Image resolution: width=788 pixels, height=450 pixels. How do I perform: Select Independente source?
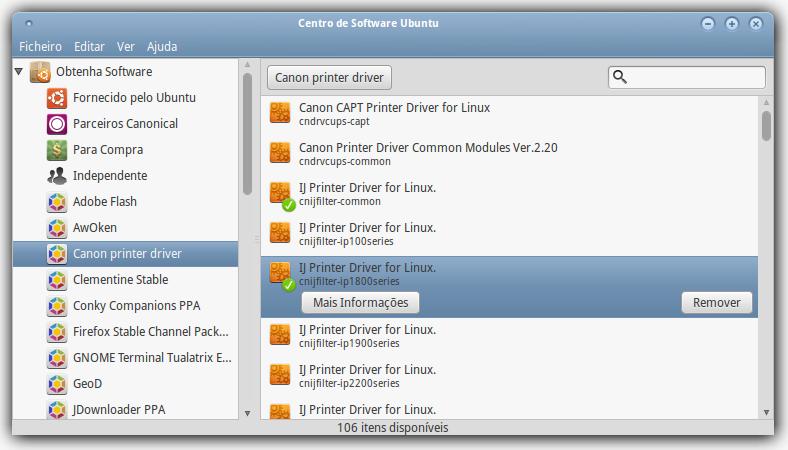(x=110, y=175)
